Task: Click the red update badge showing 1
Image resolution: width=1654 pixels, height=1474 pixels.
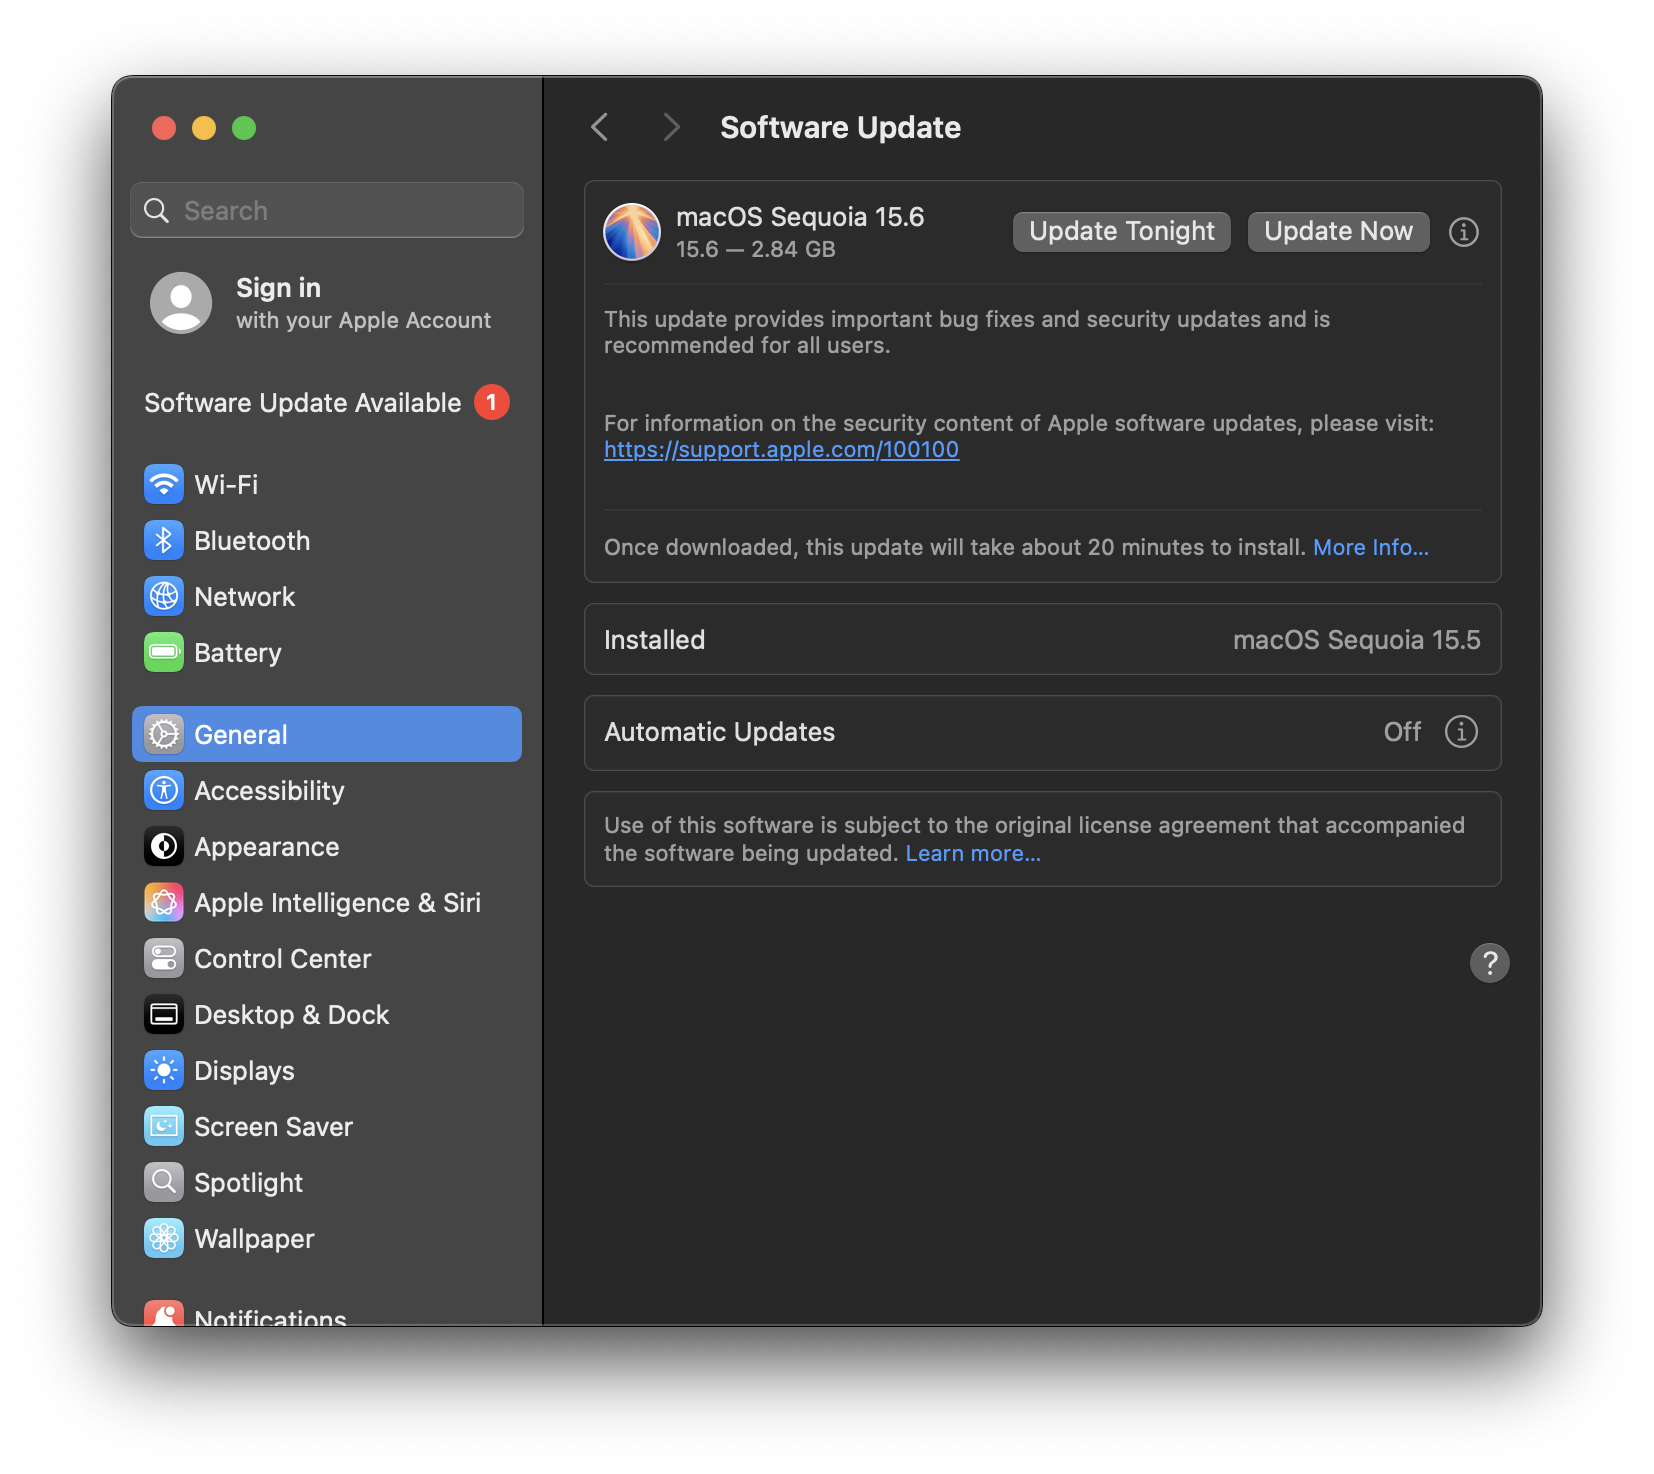Action: point(492,402)
